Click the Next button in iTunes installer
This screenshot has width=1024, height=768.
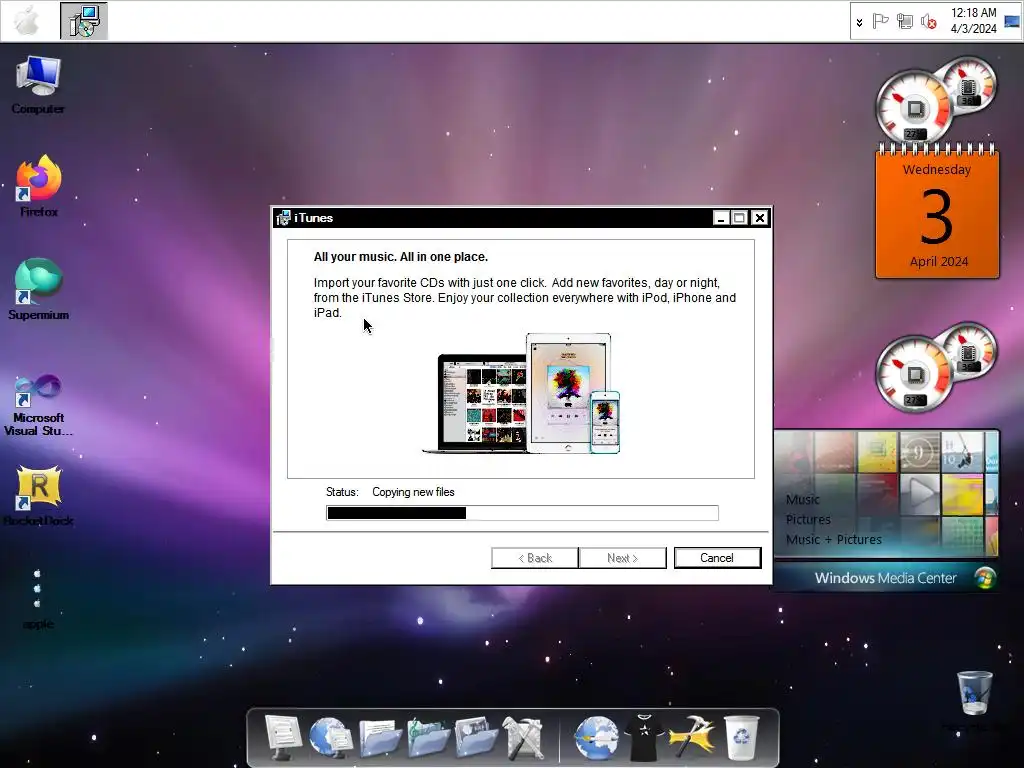622,558
